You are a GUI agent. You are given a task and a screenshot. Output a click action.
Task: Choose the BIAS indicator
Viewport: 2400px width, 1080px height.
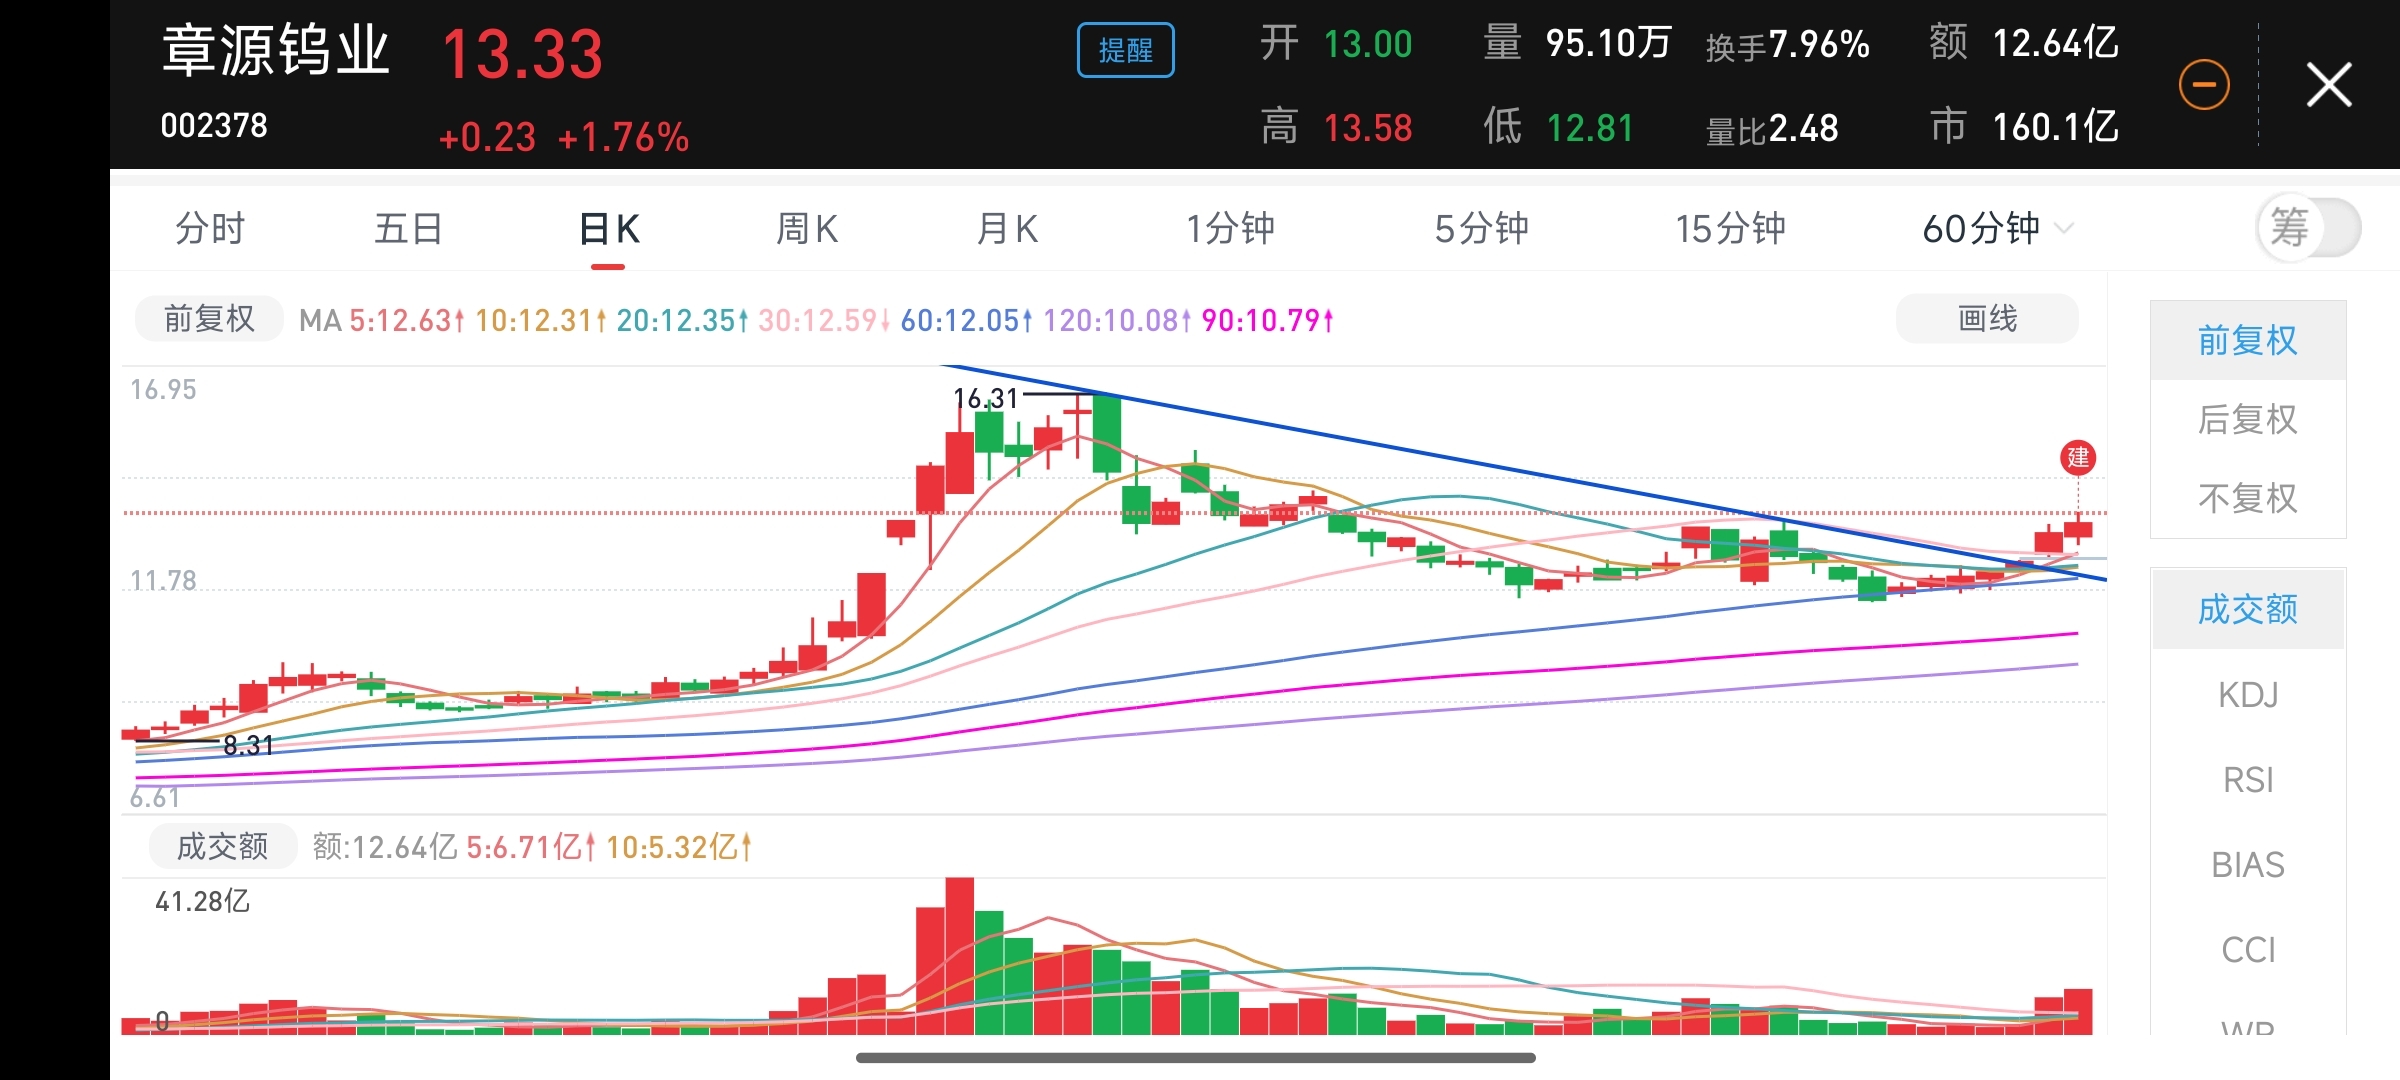pos(2247,865)
